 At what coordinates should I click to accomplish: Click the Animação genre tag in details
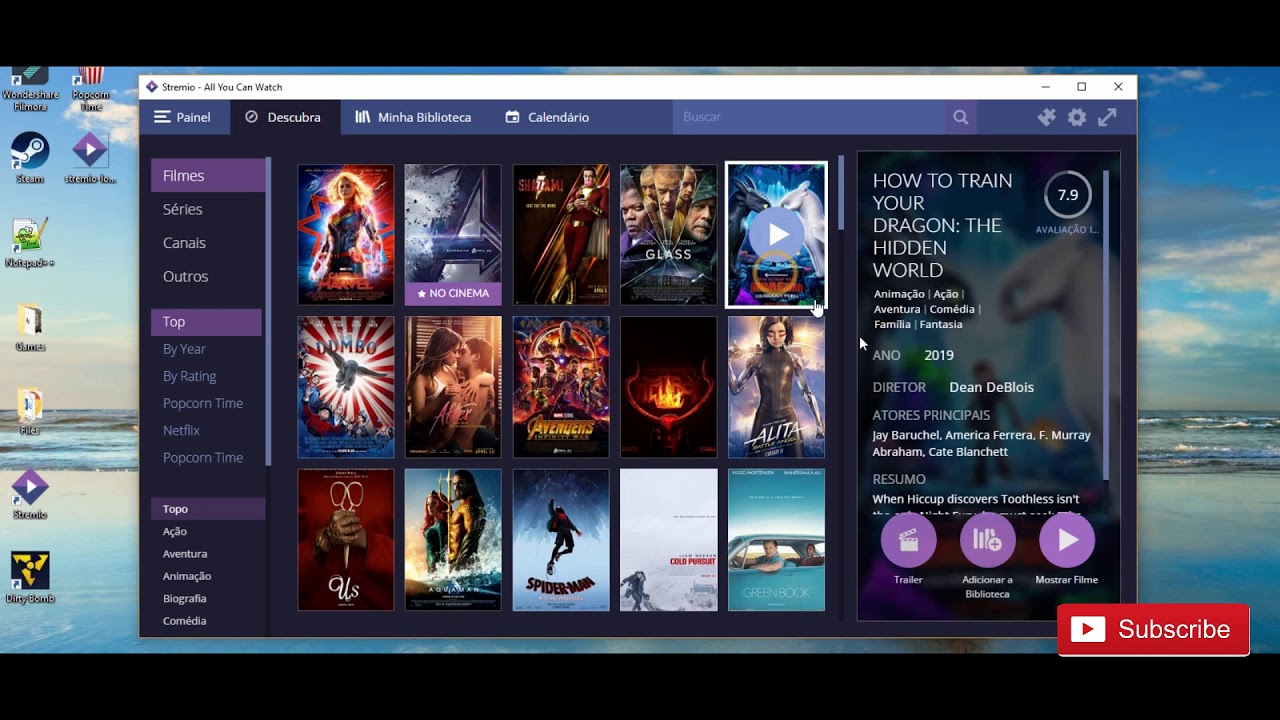pos(899,294)
